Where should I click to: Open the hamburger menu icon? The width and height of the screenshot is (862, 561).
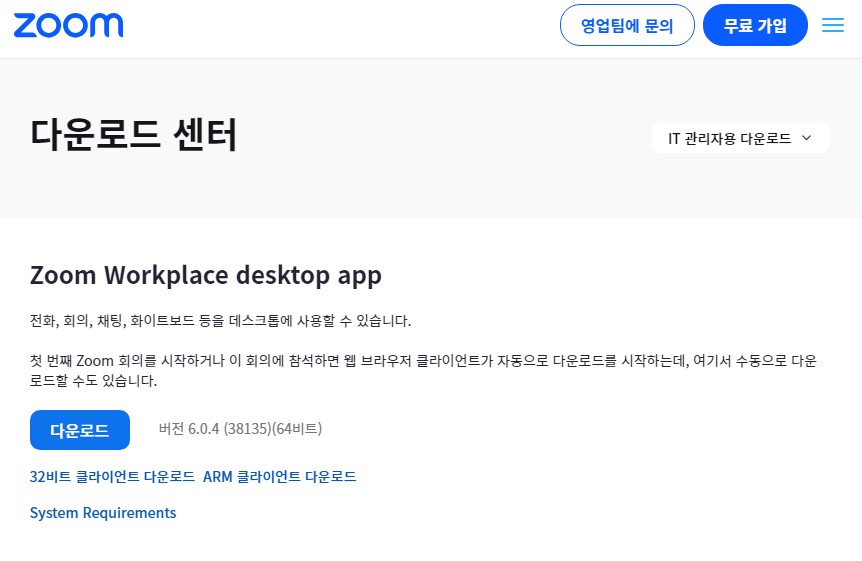tap(832, 25)
